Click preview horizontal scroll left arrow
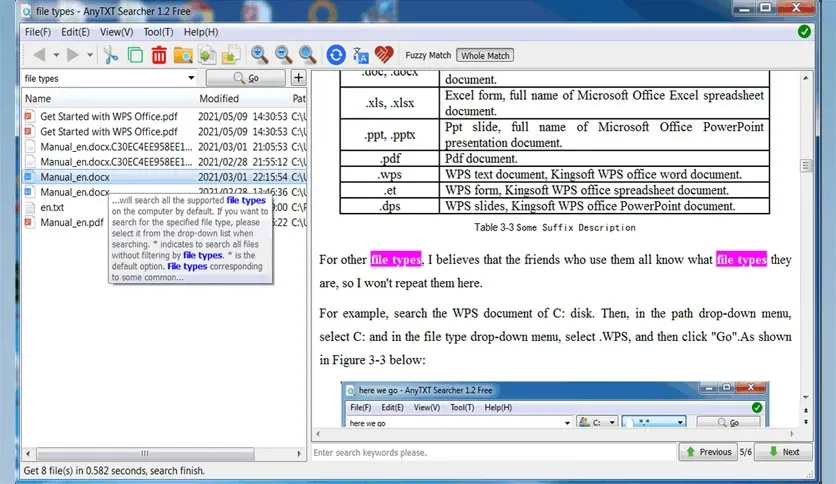Viewport: 836px width, 484px height. (318, 434)
